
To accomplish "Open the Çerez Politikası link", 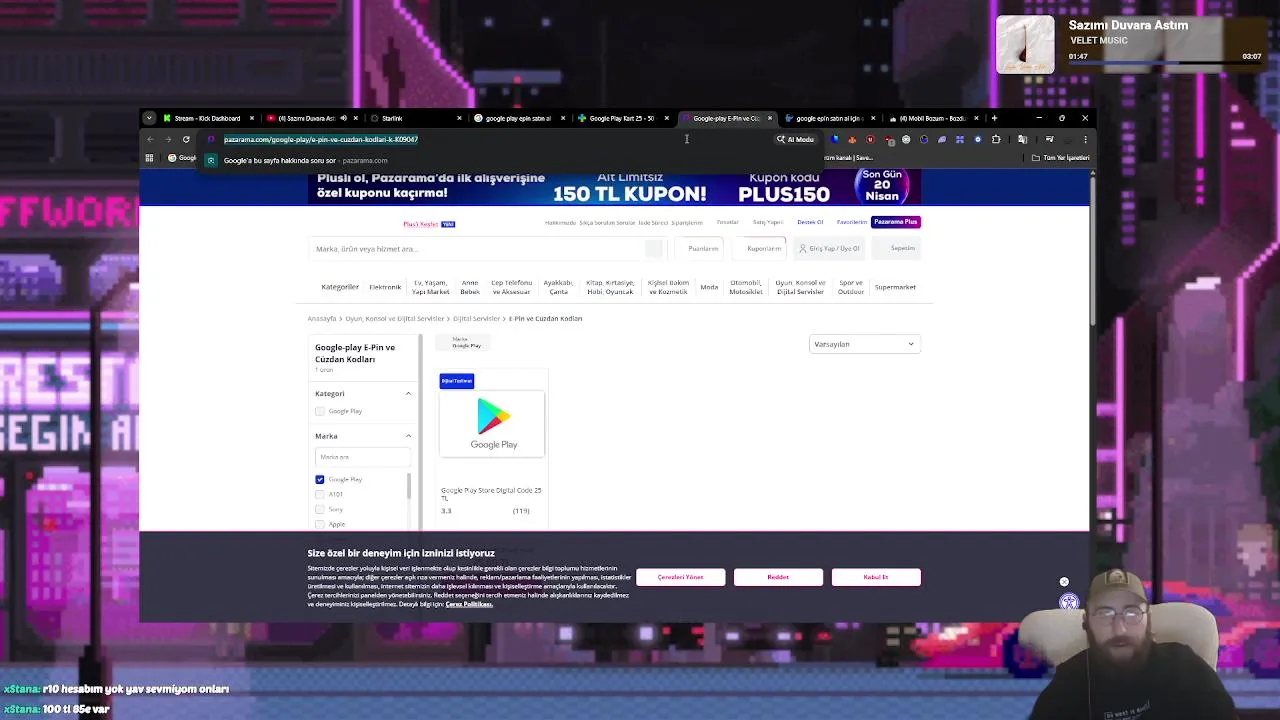I will click(x=469, y=604).
